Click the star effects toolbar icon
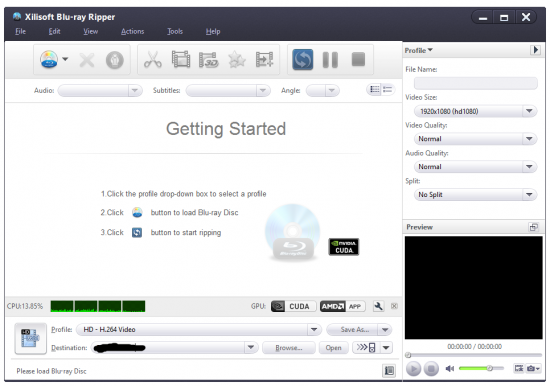 coord(237,60)
